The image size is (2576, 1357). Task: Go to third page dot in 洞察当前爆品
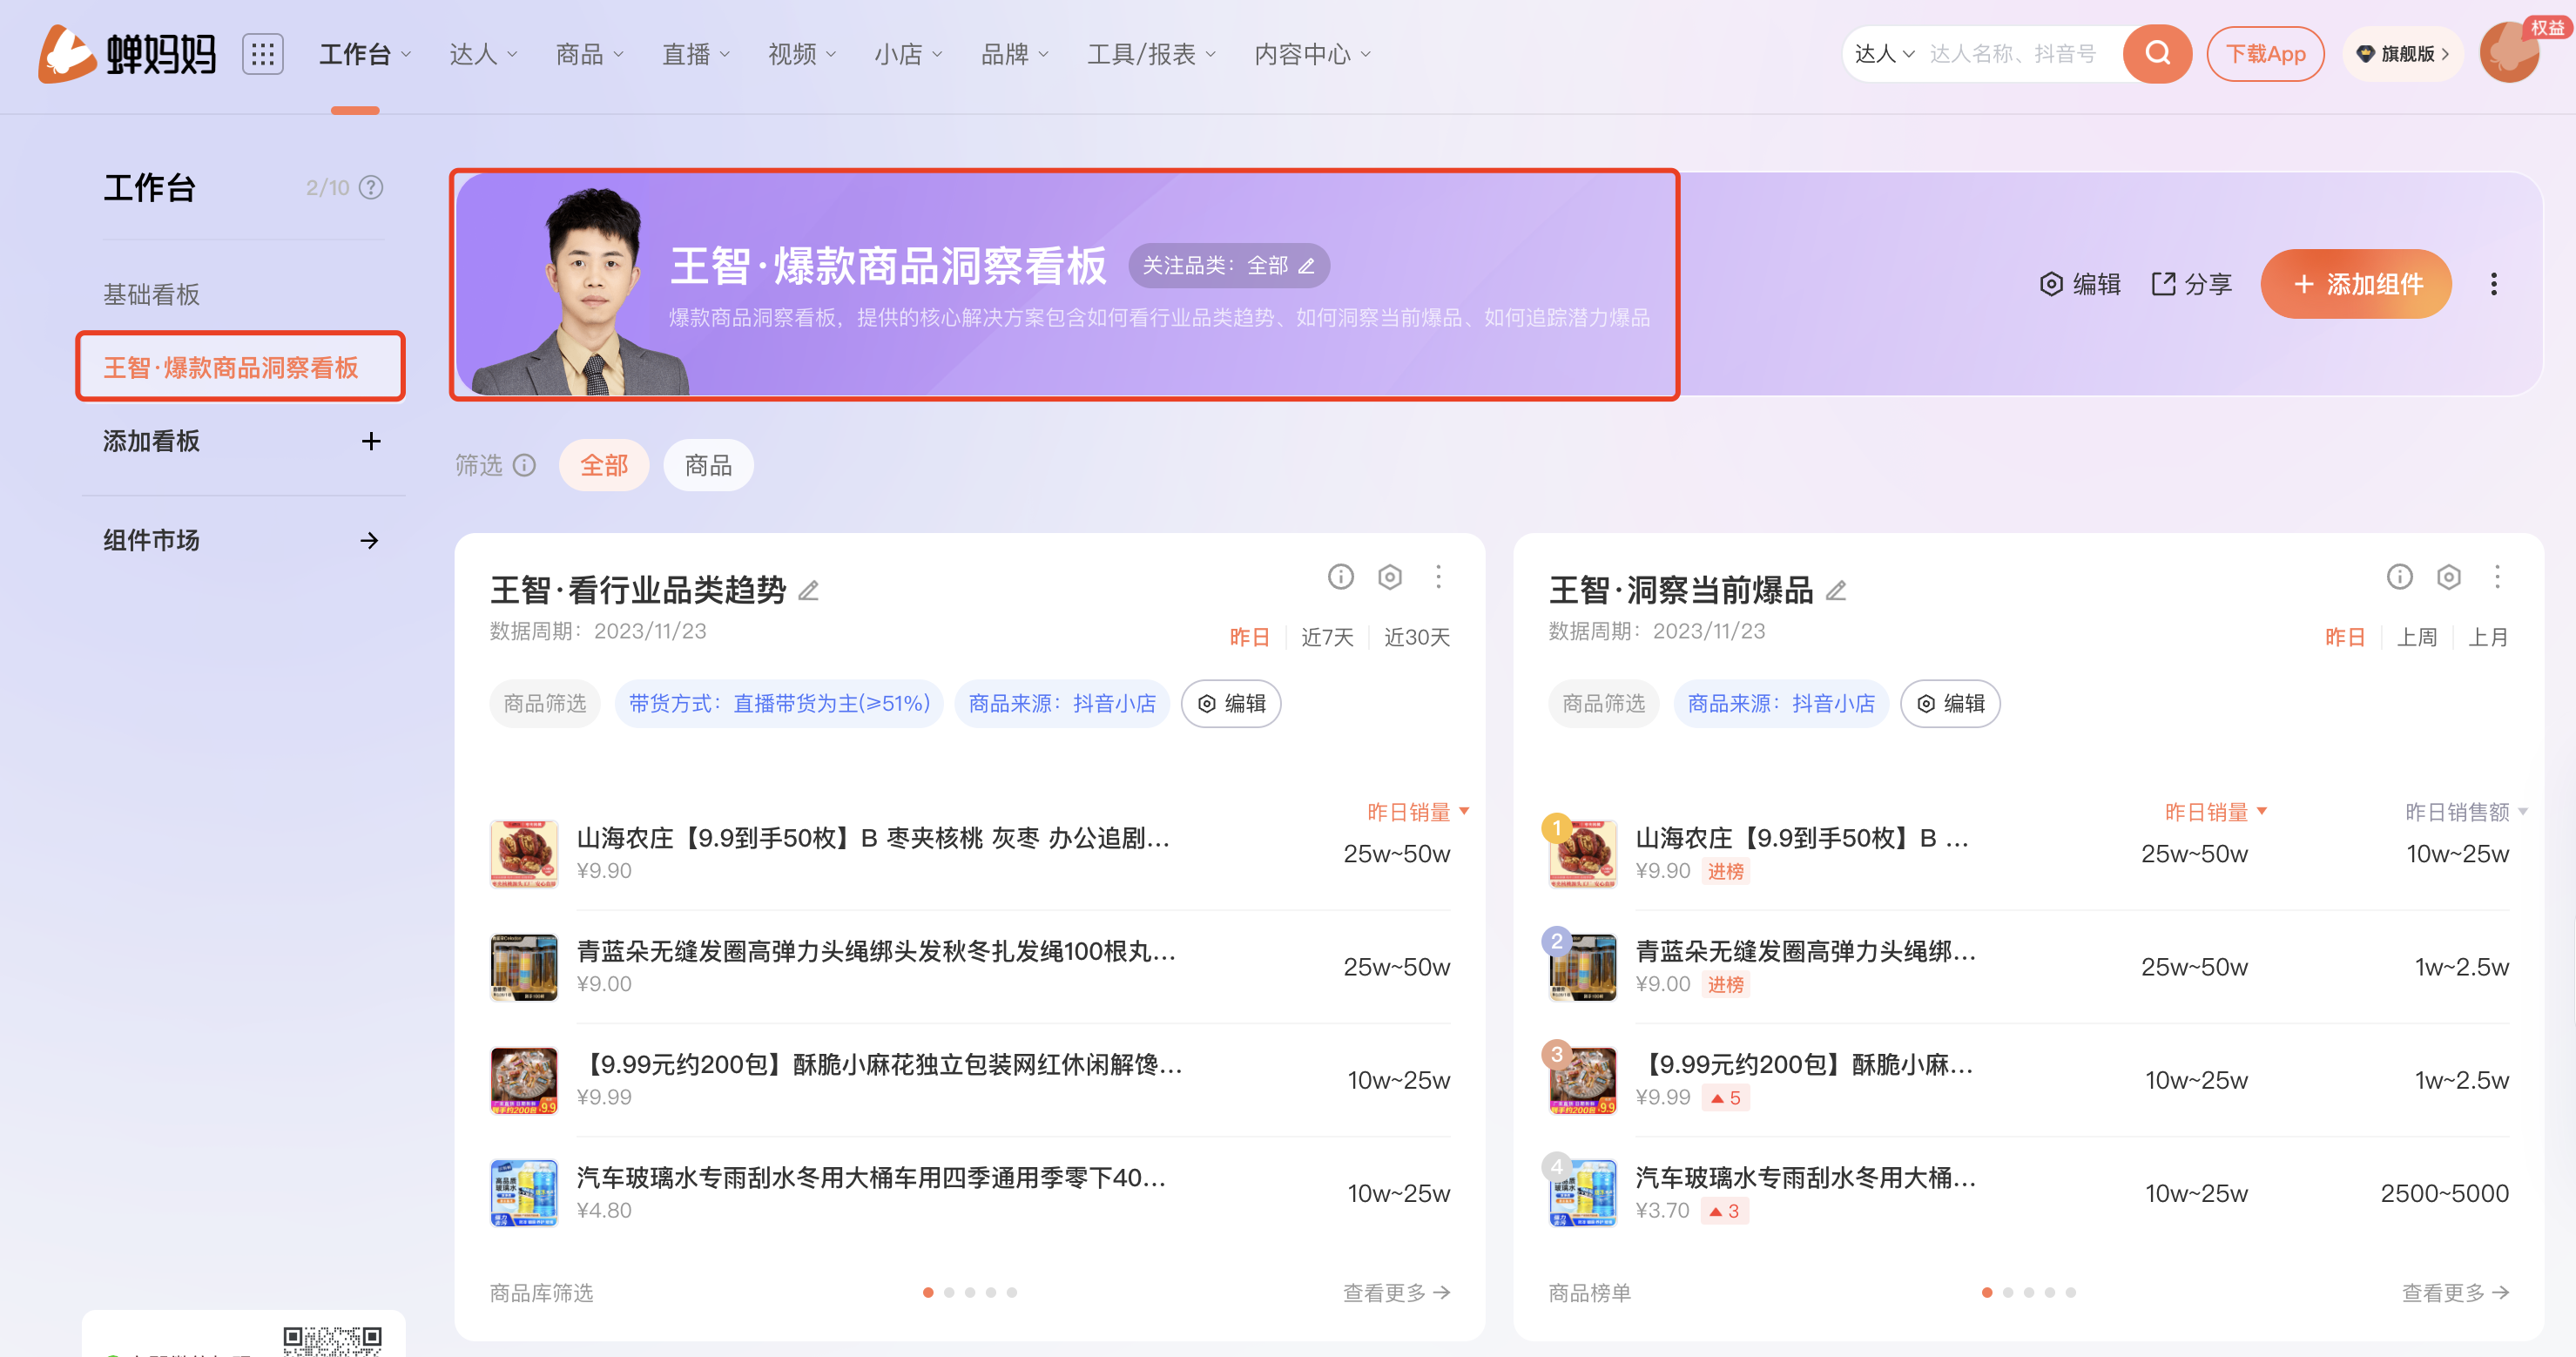point(2029,1293)
